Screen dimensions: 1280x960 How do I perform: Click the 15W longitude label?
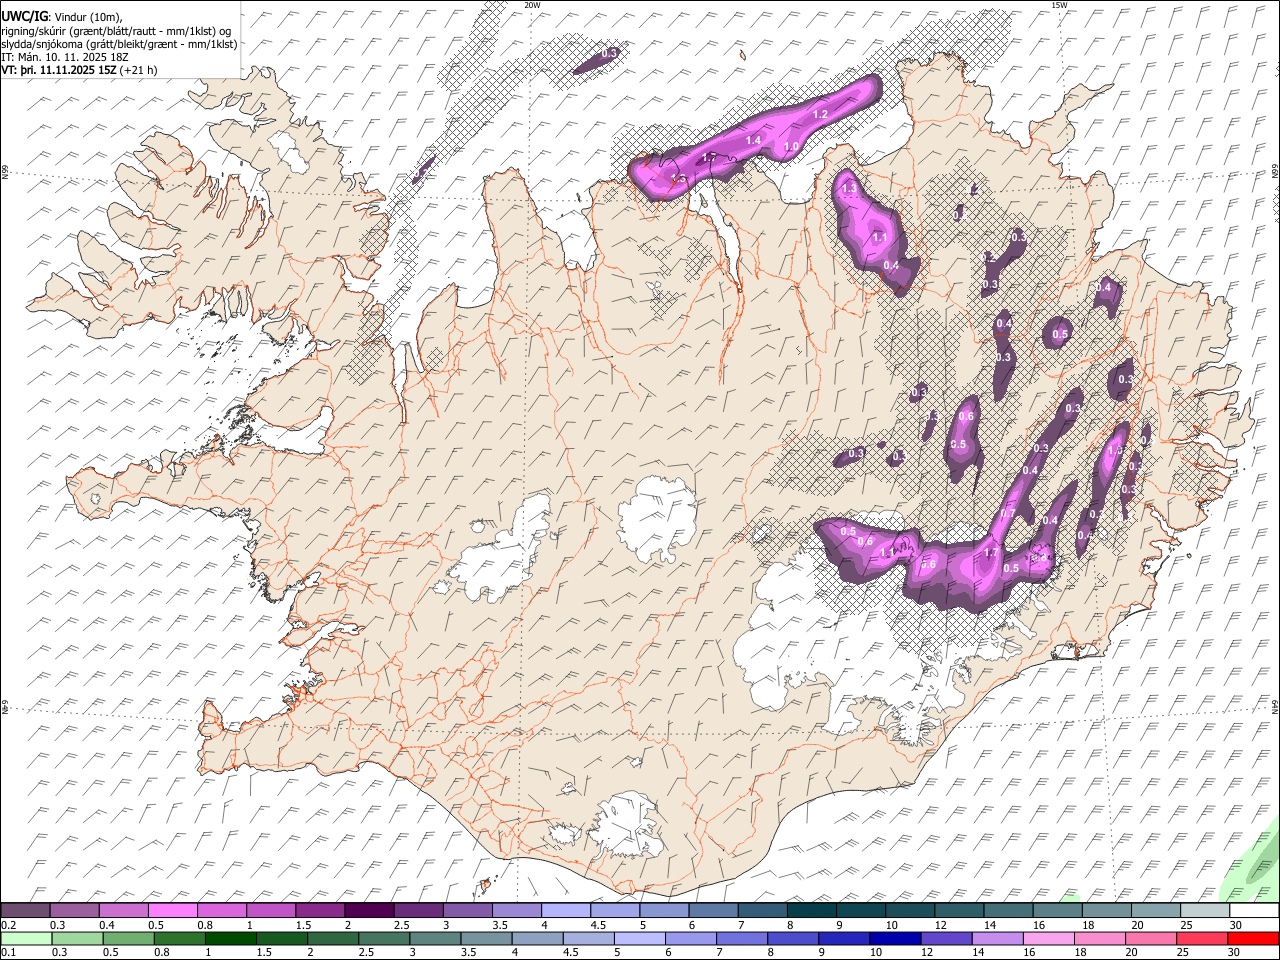click(1059, 5)
